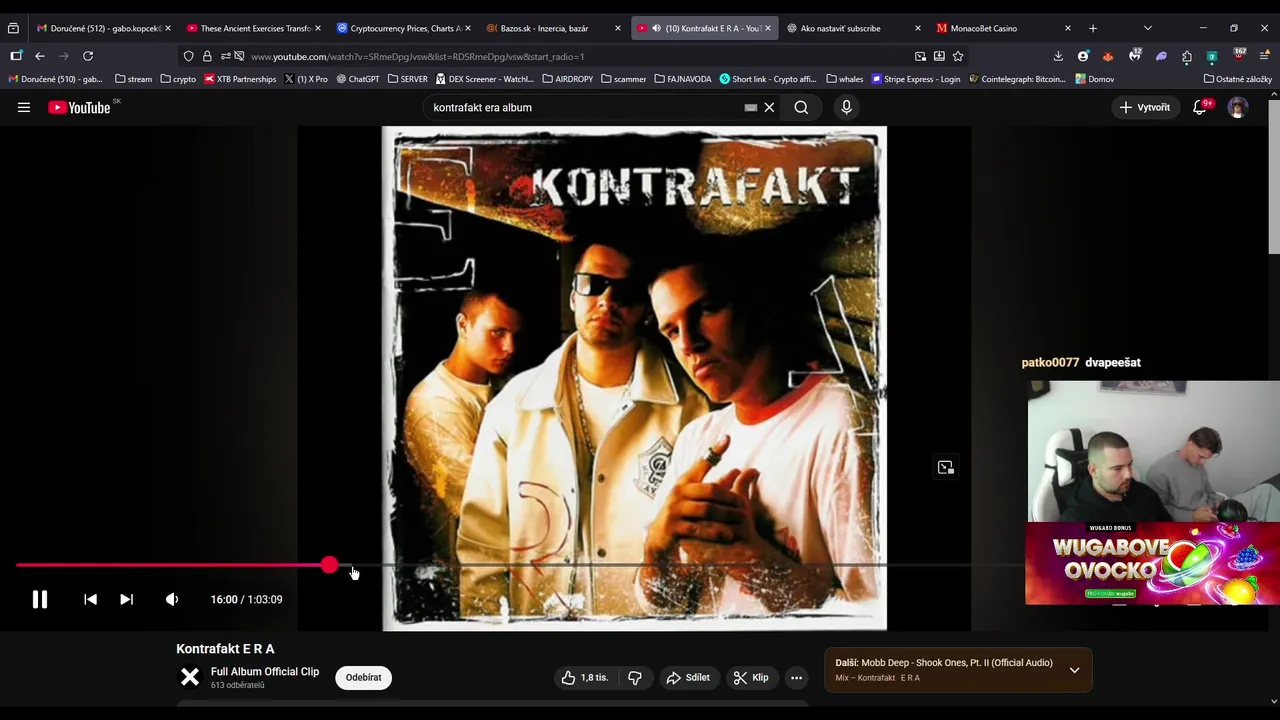Open the more actions three-dot menu

pos(796,677)
